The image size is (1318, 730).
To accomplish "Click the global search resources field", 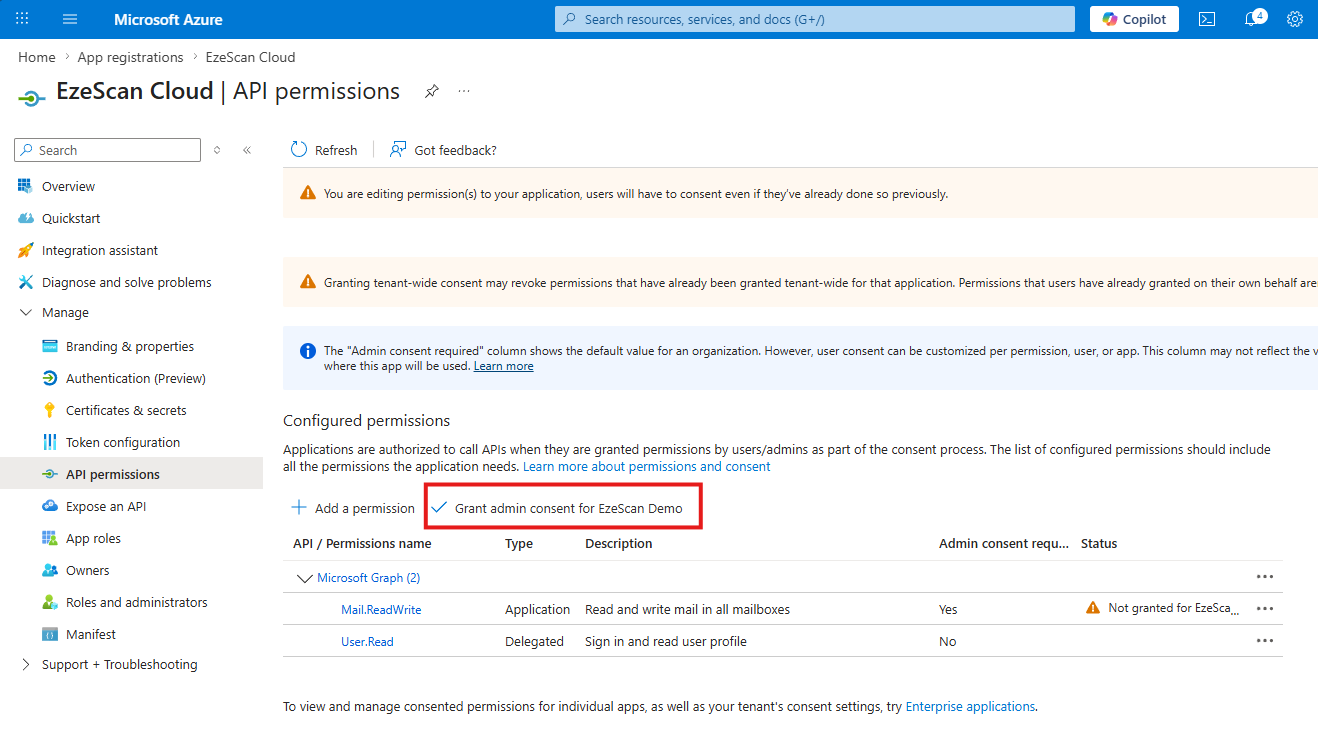I will pos(815,19).
